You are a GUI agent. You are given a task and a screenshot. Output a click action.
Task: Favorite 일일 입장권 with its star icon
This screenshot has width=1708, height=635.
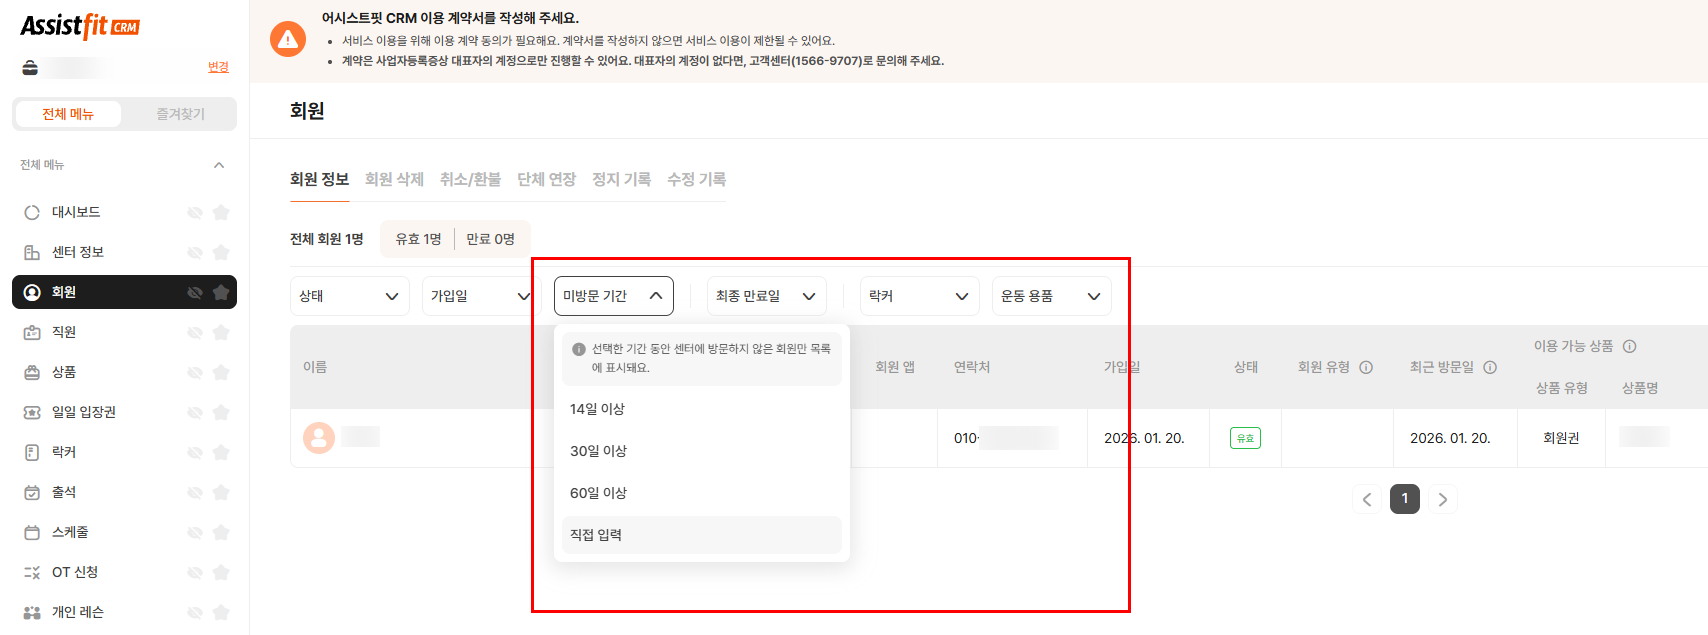point(221,412)
